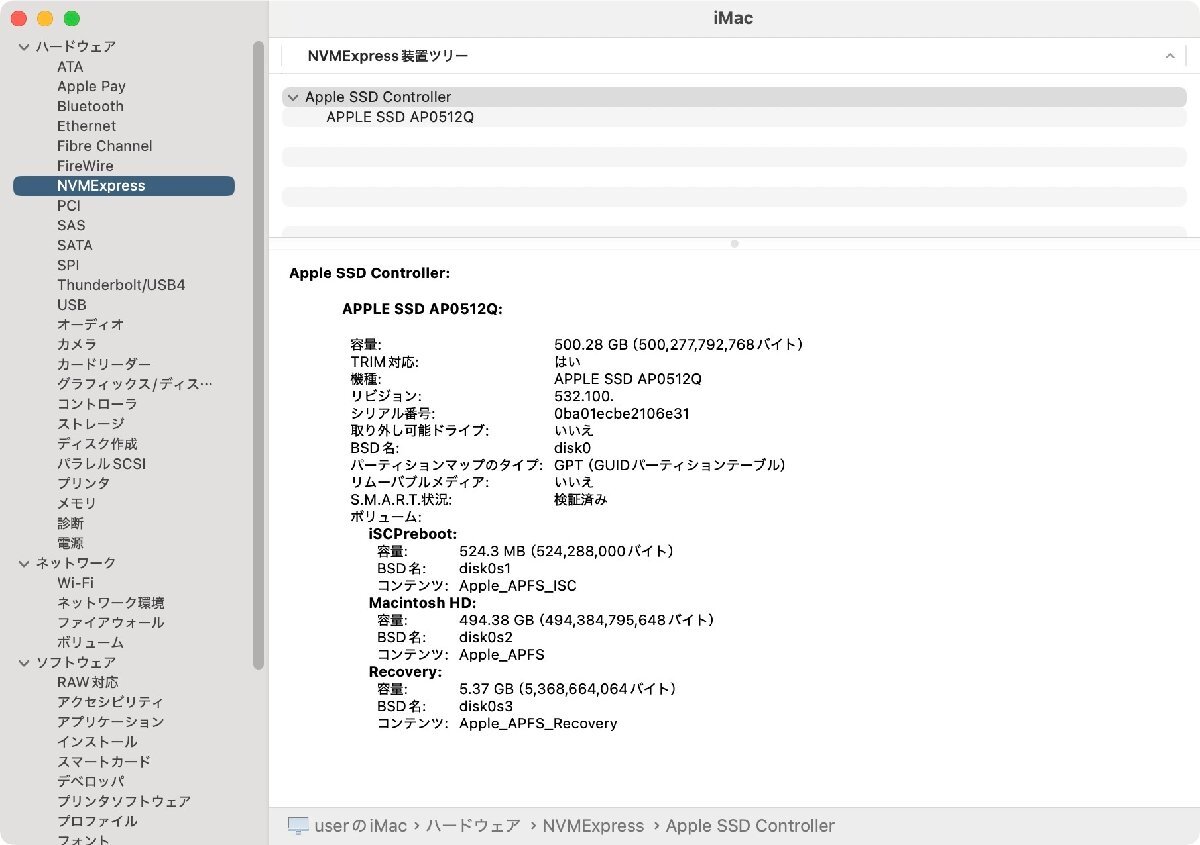This screenshot has width=1200, height=845.
Task: Select アプリケーション under ソフトウェア
Action: tap(112, 721)
